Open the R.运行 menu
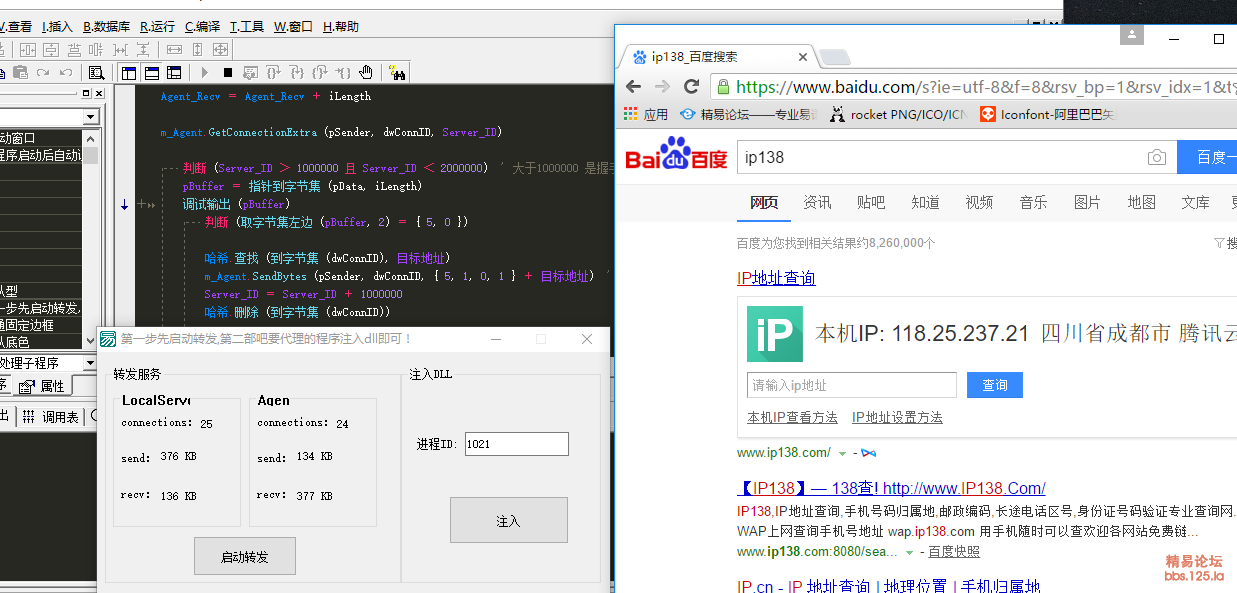Image resolution: width=1237 pixels, height=593 pixels. click(157, 27)
